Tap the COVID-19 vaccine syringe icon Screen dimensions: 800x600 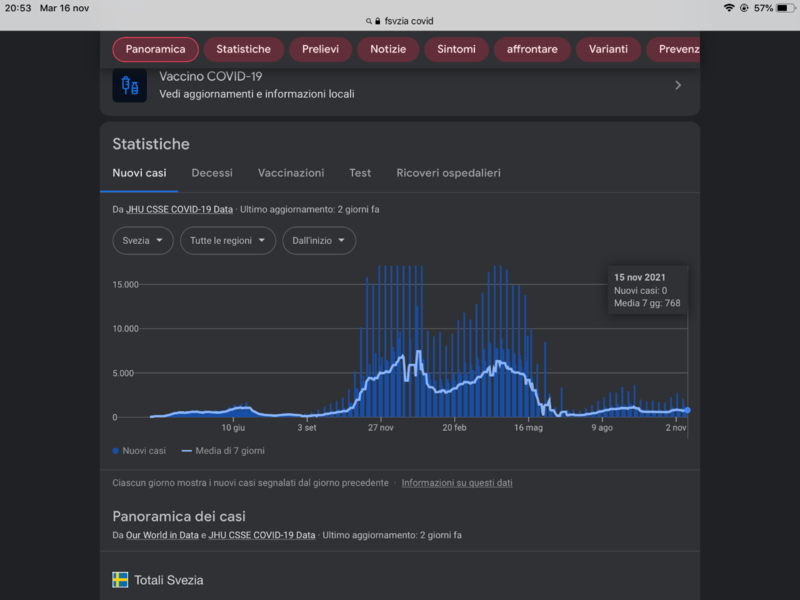(x=129, y=85)
